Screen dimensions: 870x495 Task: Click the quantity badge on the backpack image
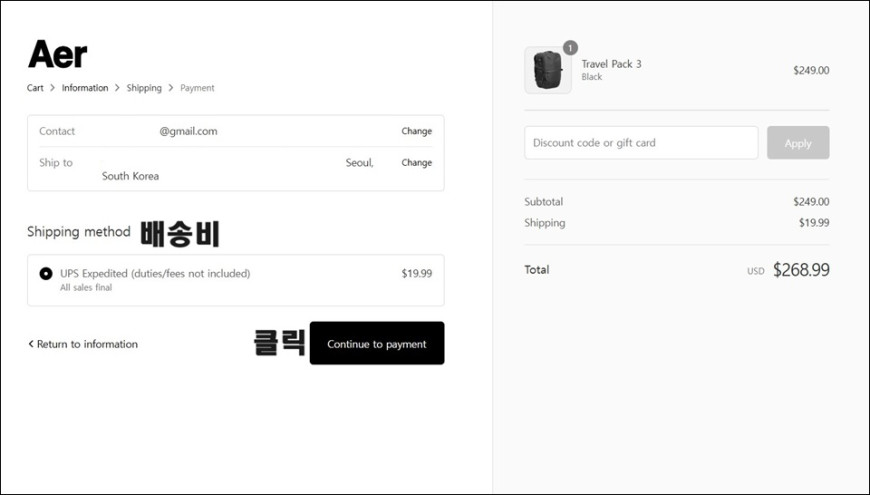point(570,48)
